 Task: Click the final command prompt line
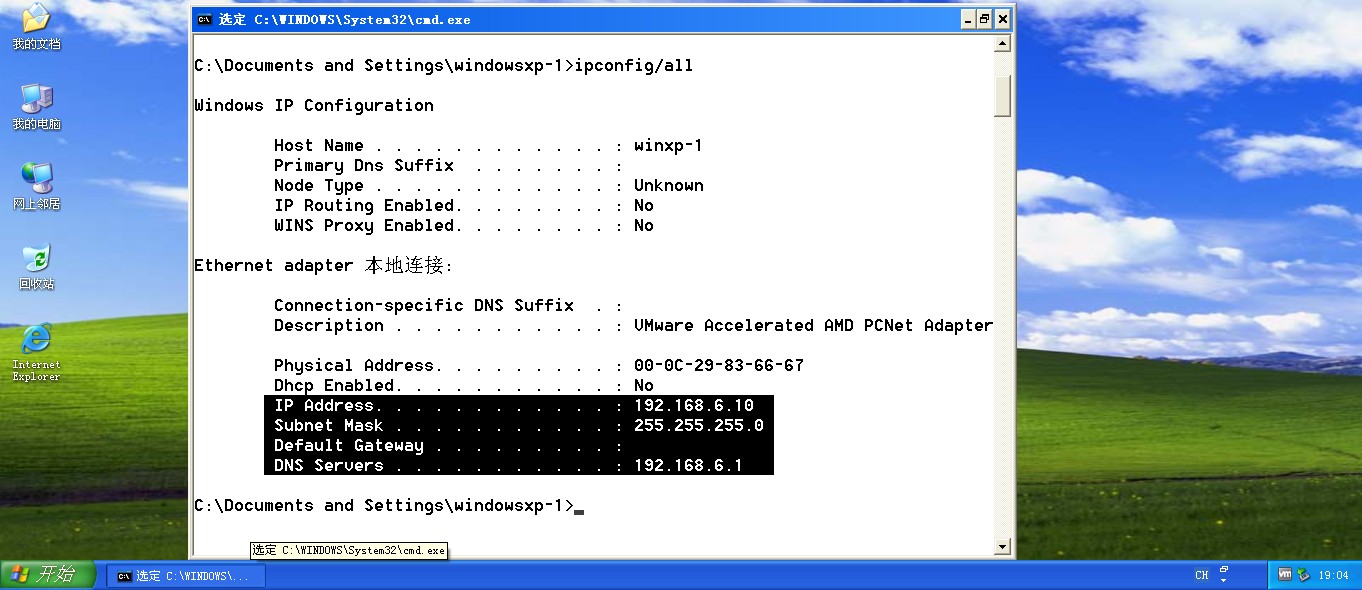(389, 506)
